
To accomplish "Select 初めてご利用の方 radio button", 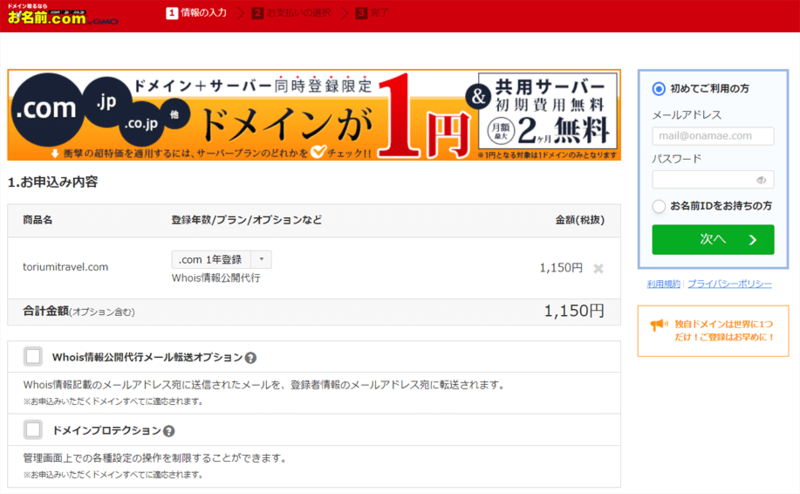I will [659, 89].
